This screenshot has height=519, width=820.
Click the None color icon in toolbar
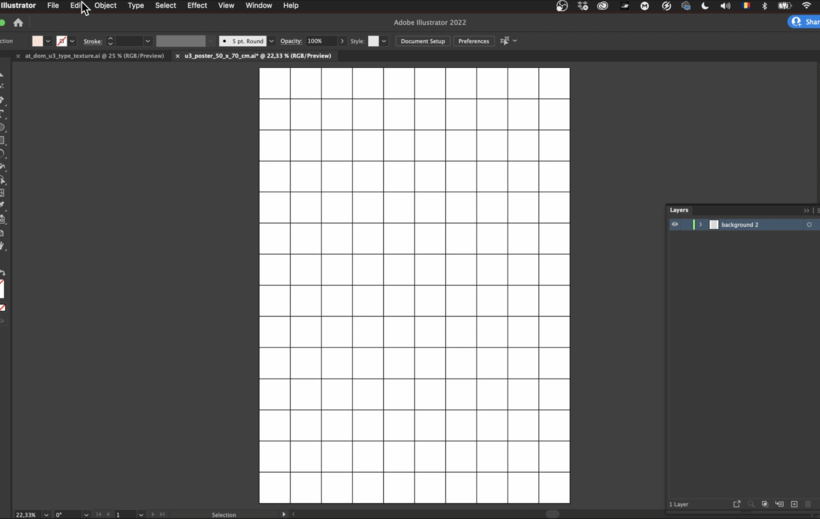(x=2, y=308)
